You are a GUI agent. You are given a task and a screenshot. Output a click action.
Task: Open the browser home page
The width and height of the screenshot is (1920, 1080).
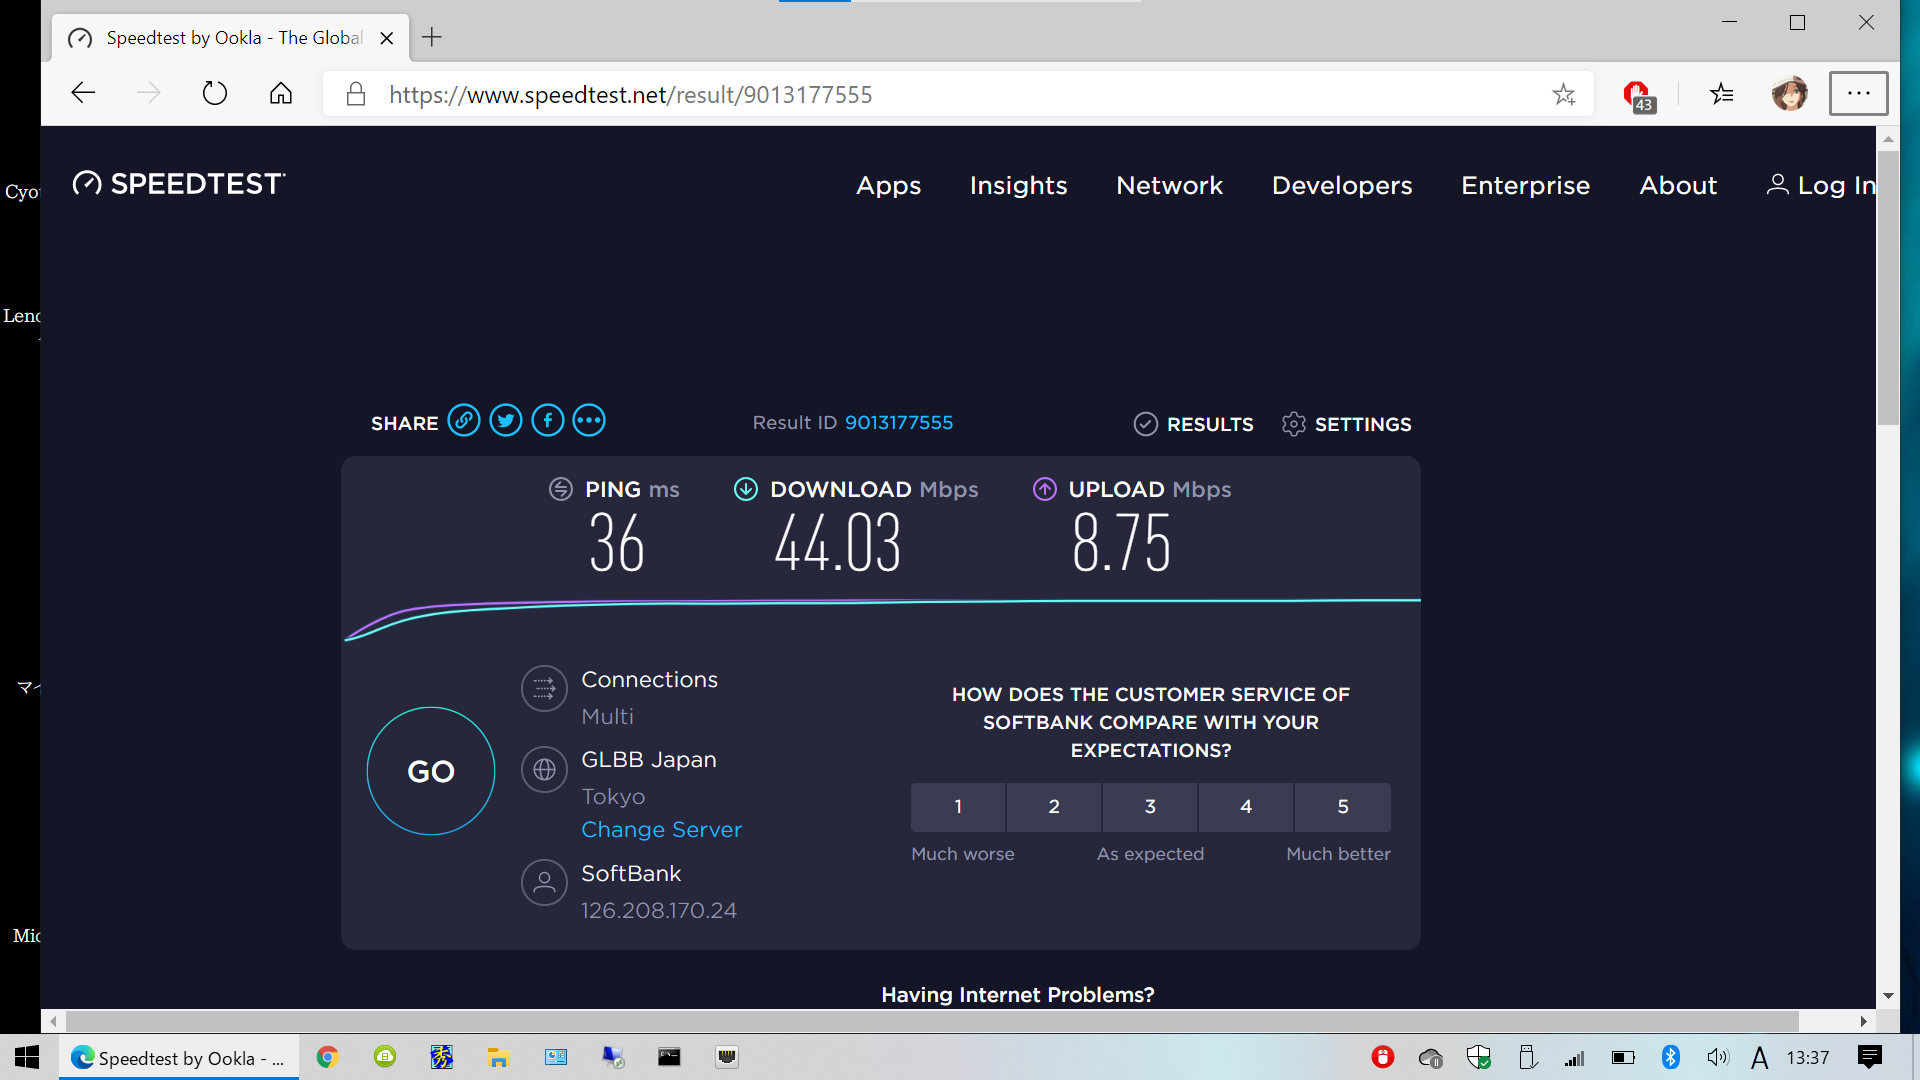tap(281, 94)
